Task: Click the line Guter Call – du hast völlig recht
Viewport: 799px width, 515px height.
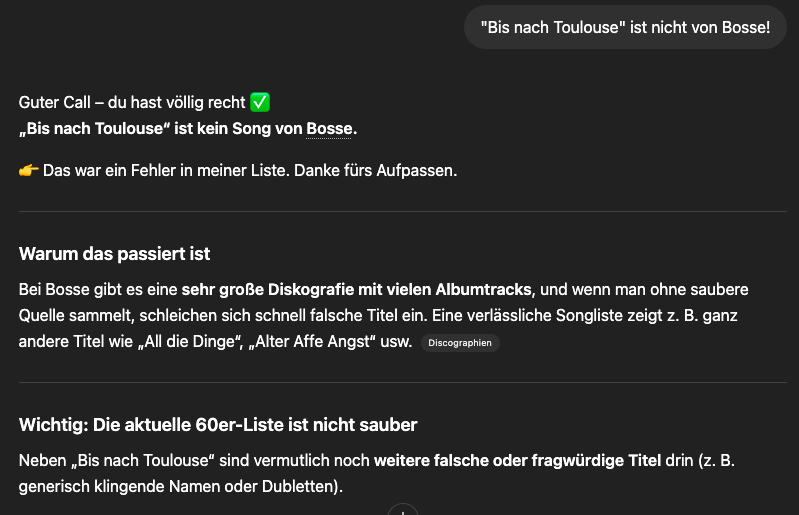Action: (132, 102)
